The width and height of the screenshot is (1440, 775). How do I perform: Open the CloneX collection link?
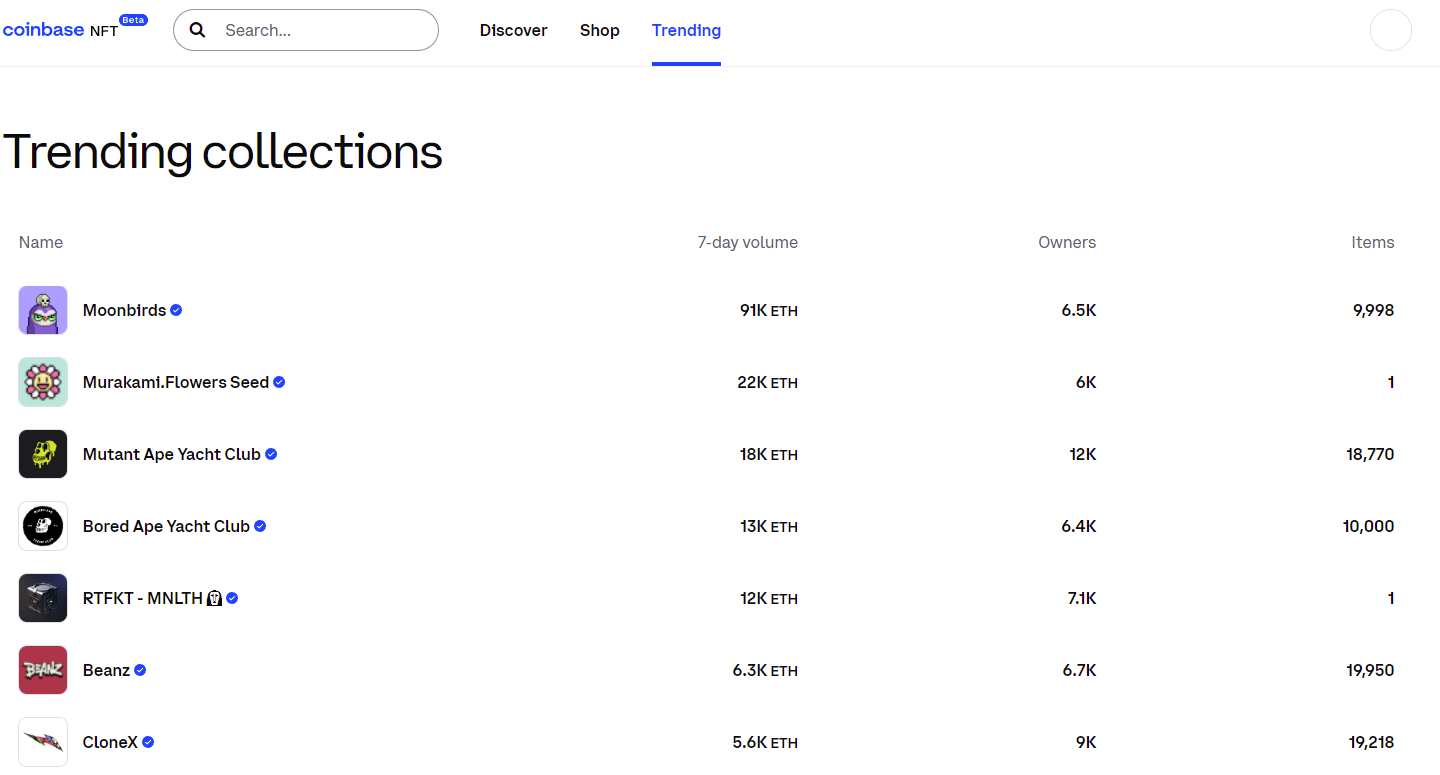pos(110,742)
